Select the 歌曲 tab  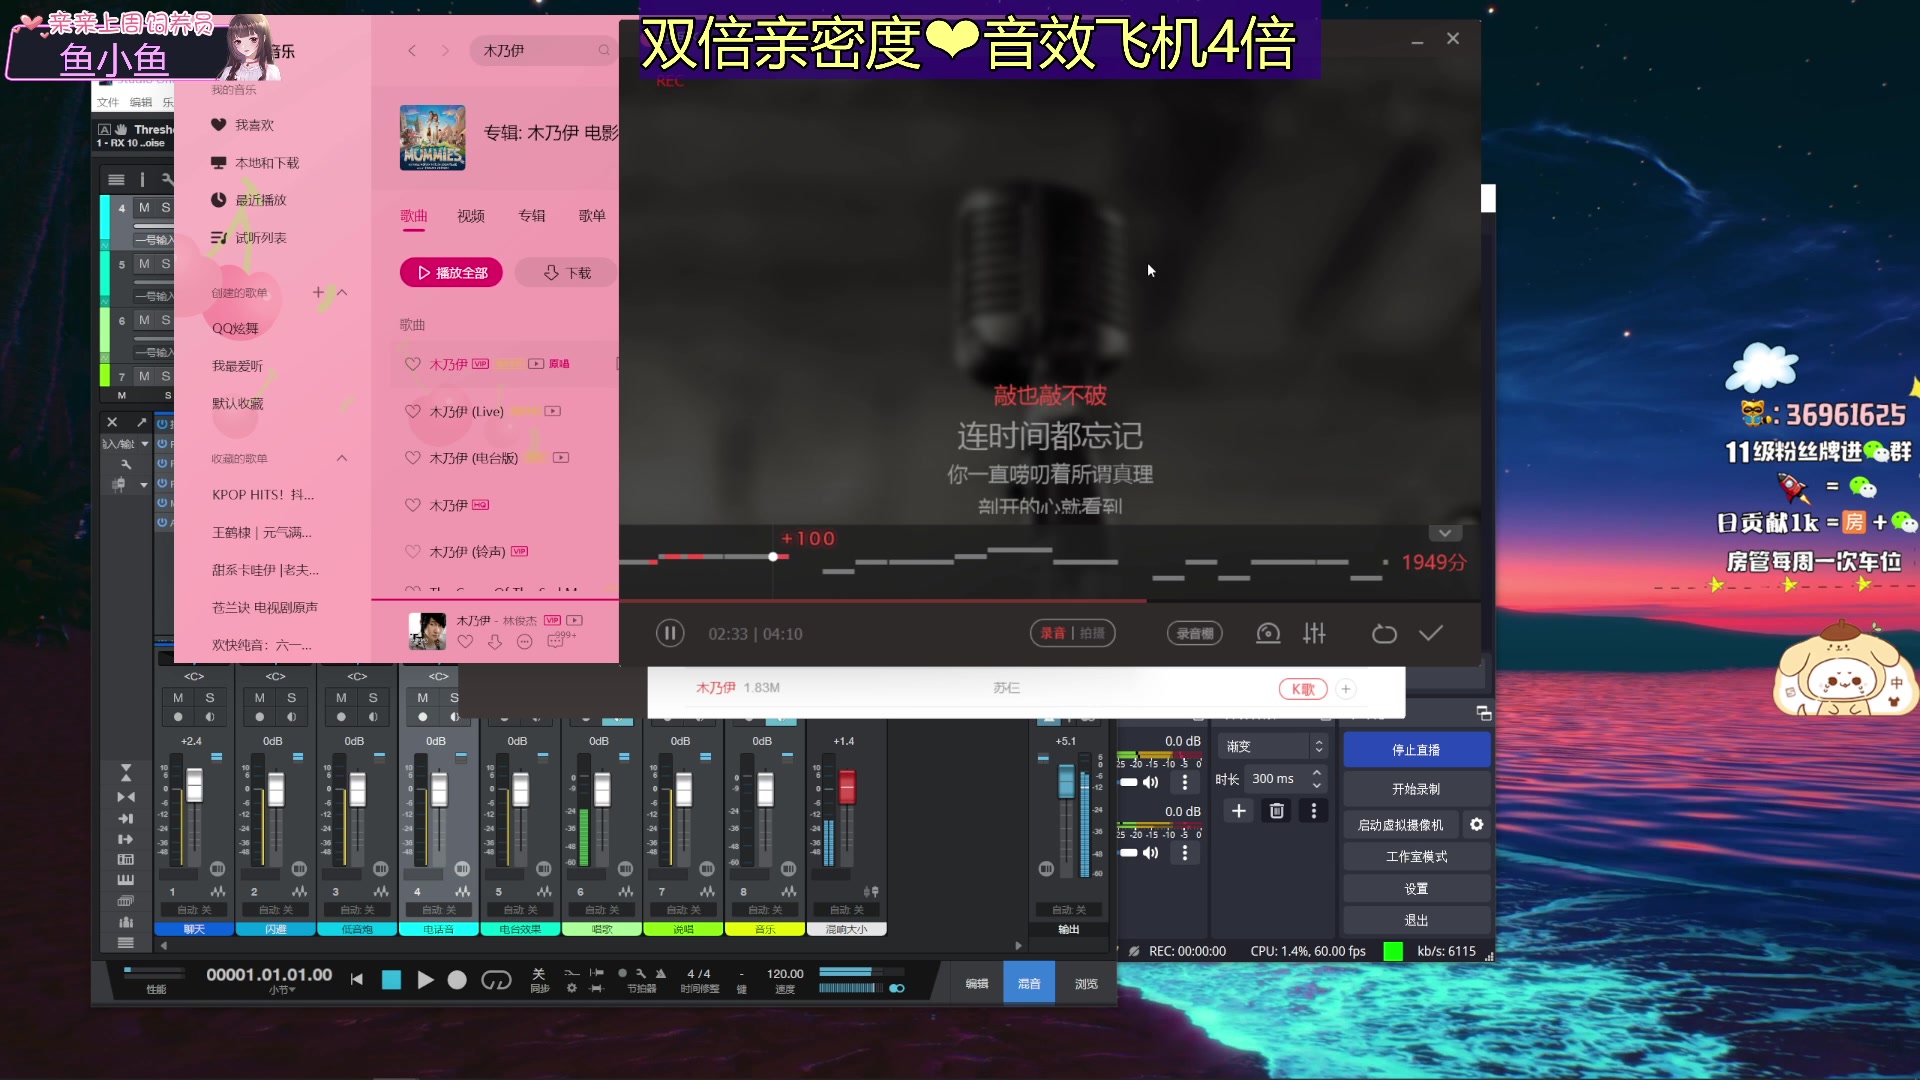(x=414, y=216)
